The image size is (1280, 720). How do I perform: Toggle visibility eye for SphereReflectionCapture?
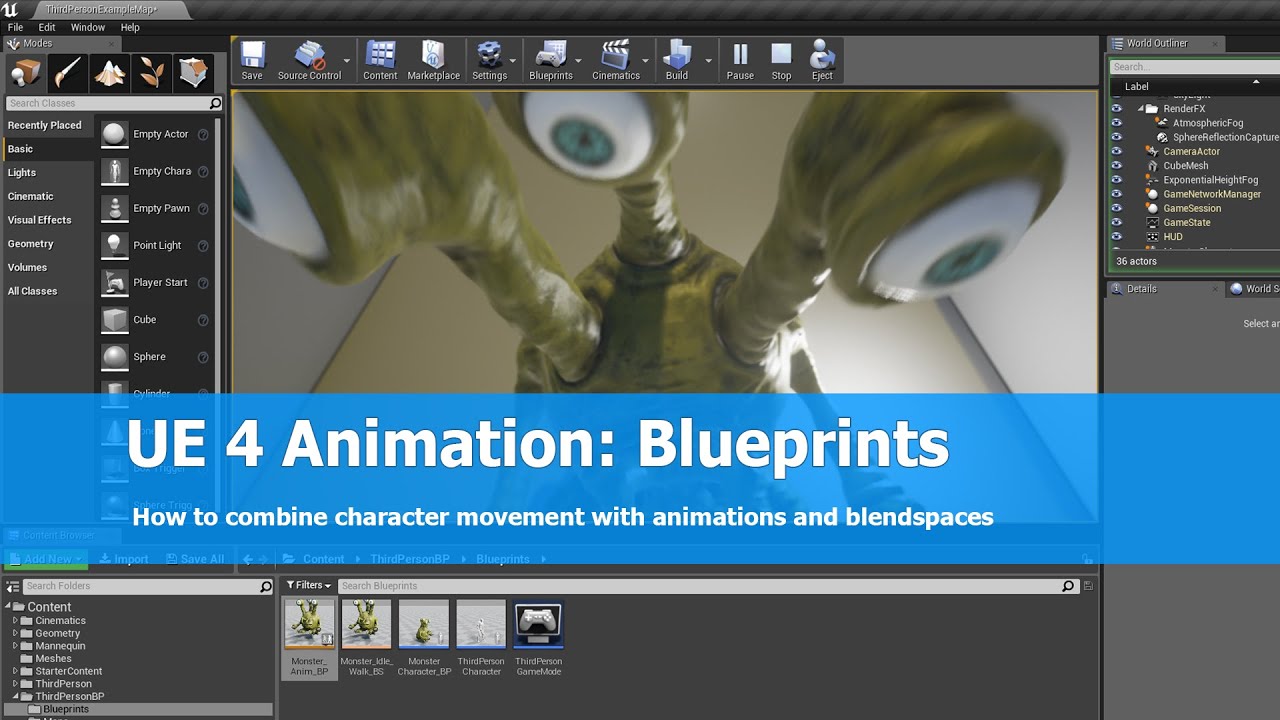click(x=1117, y=137)
